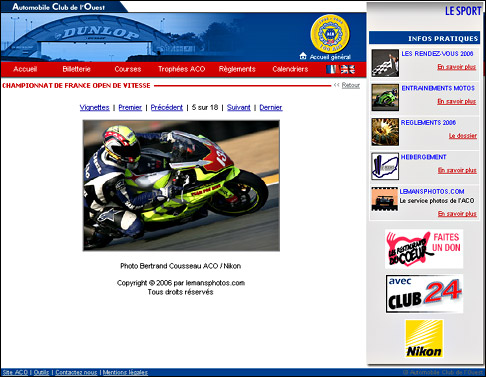Open the Hébergement circuit map thumbnail
This screenshot has width=486, height=377.
click(385, 166)
